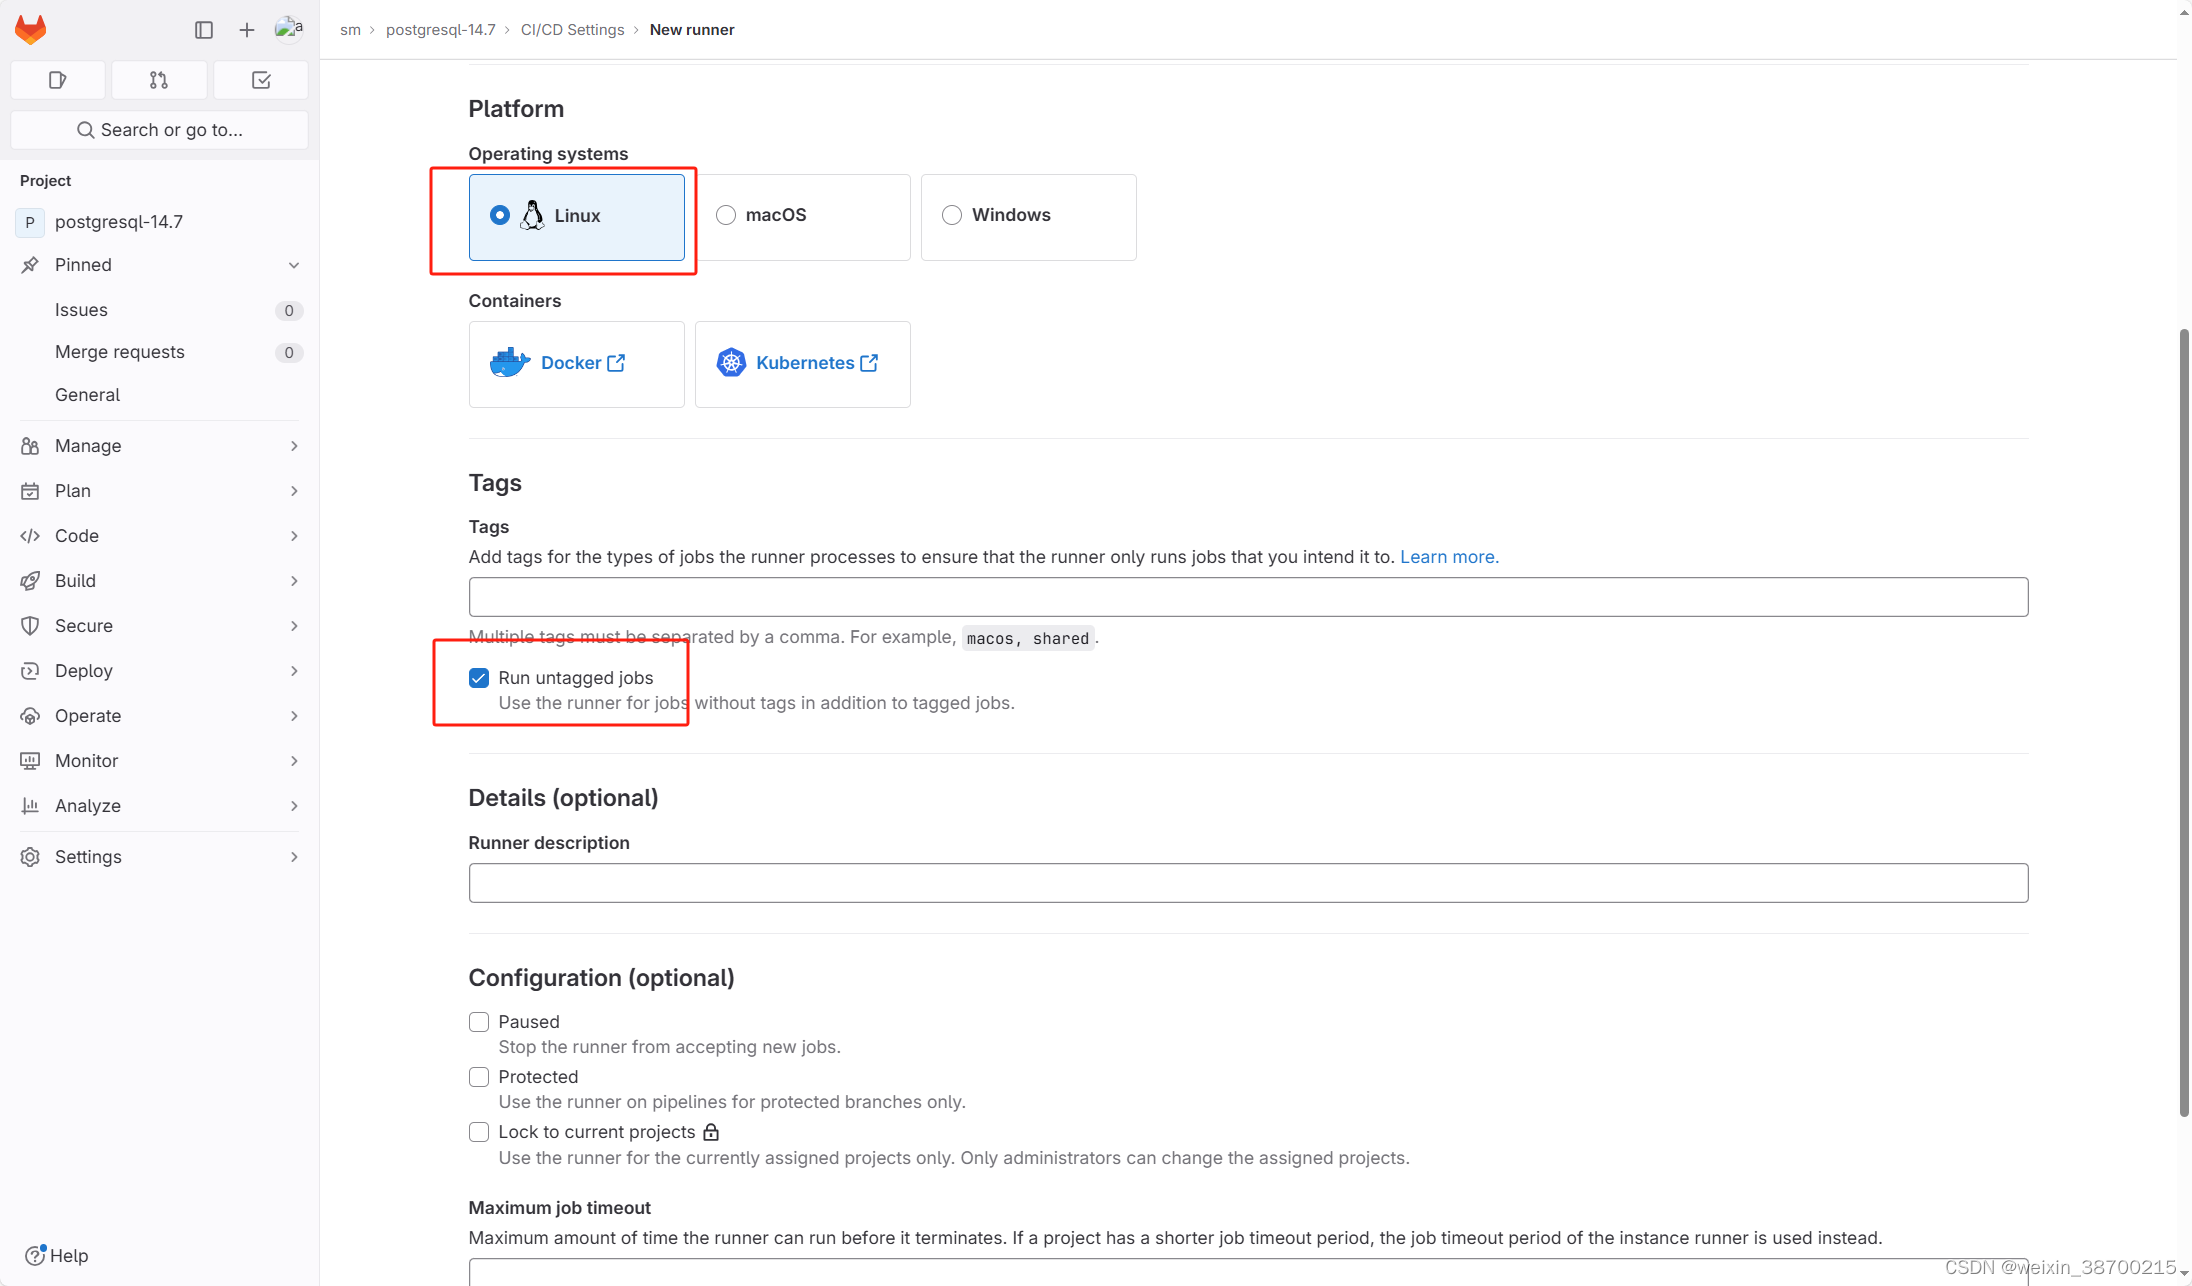Click the Learn more link about tags
The height and width of the screenshot is (1286, 2192).
click(x=1448, y=557)
